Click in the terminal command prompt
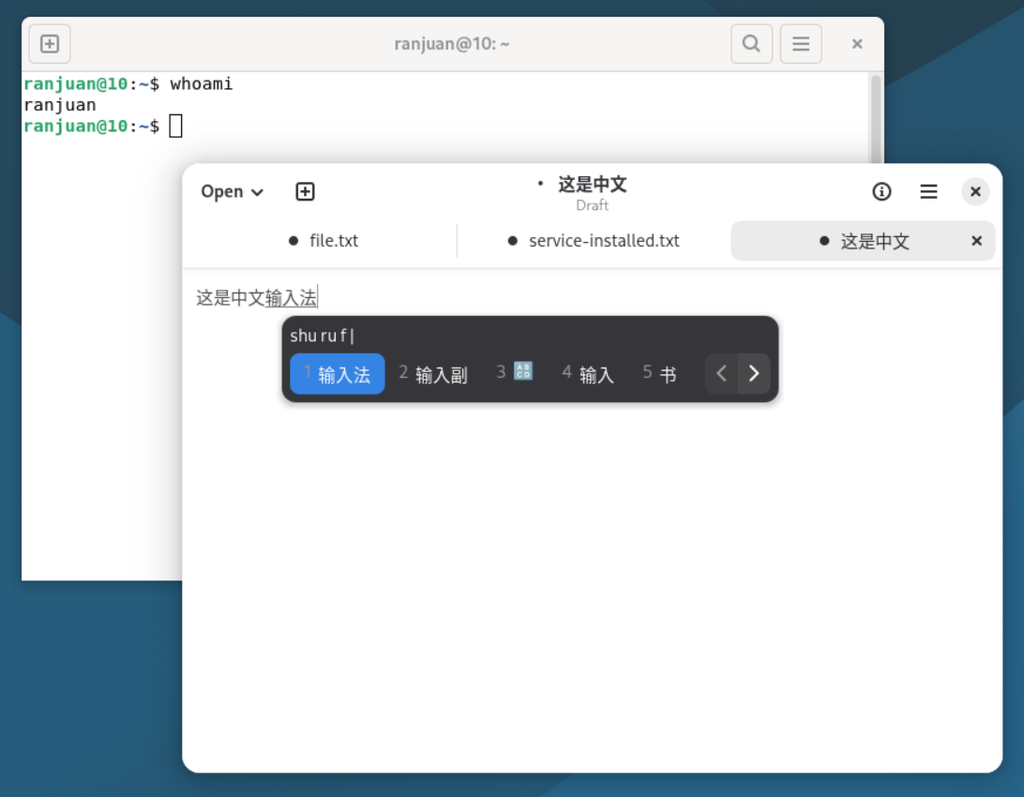The height and width of the screenshot is (797, 1024). click(176, 126)
